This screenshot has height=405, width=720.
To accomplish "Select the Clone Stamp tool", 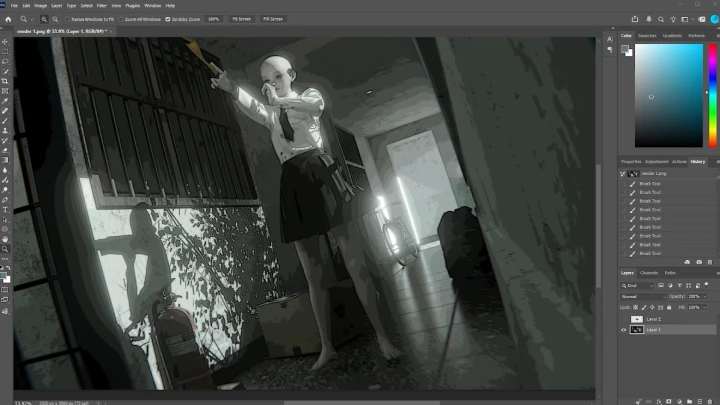I will pyautogui.click(x=5, y=130).
